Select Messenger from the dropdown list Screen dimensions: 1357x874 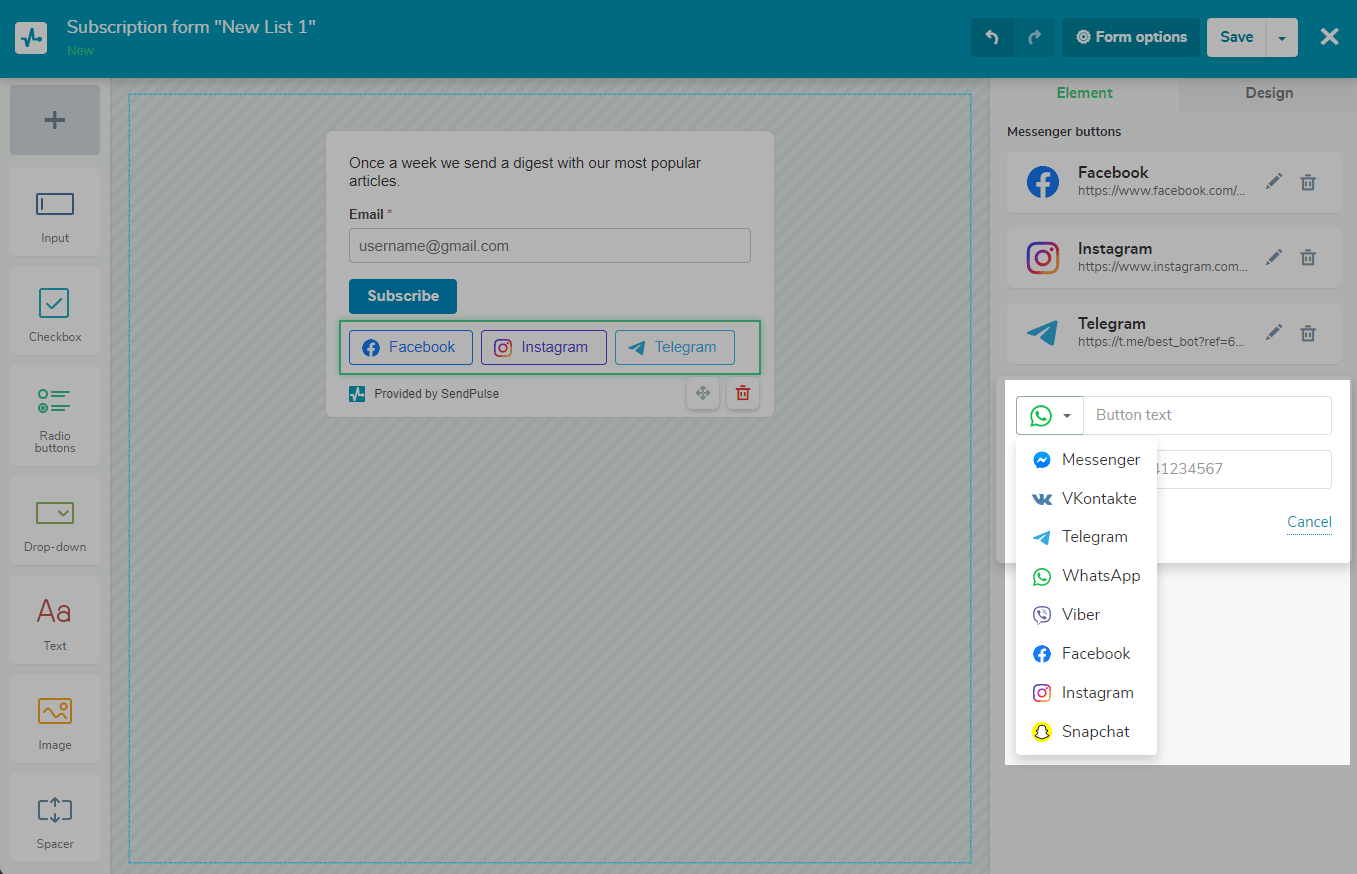(x=1086, y=460)
